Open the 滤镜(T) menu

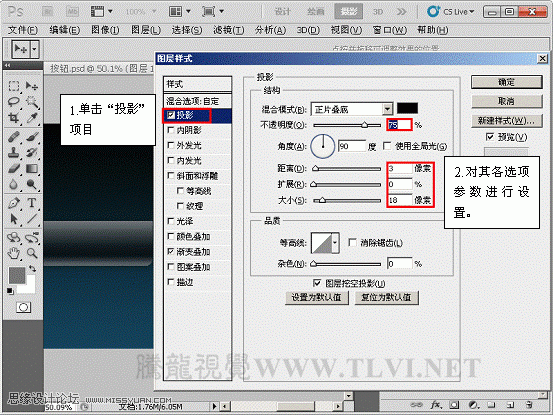229,30
